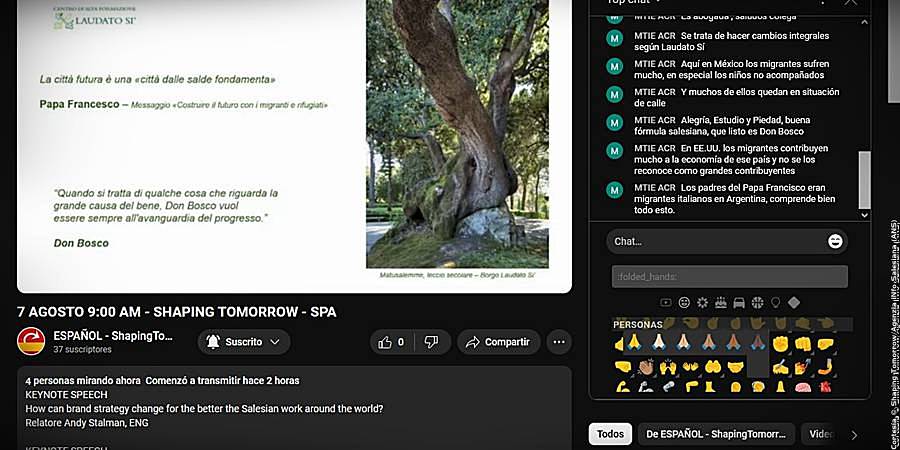Screen dimensions: 900x450
Task: Choose lightest skin tone folded hands
Action: click(659, 342)
